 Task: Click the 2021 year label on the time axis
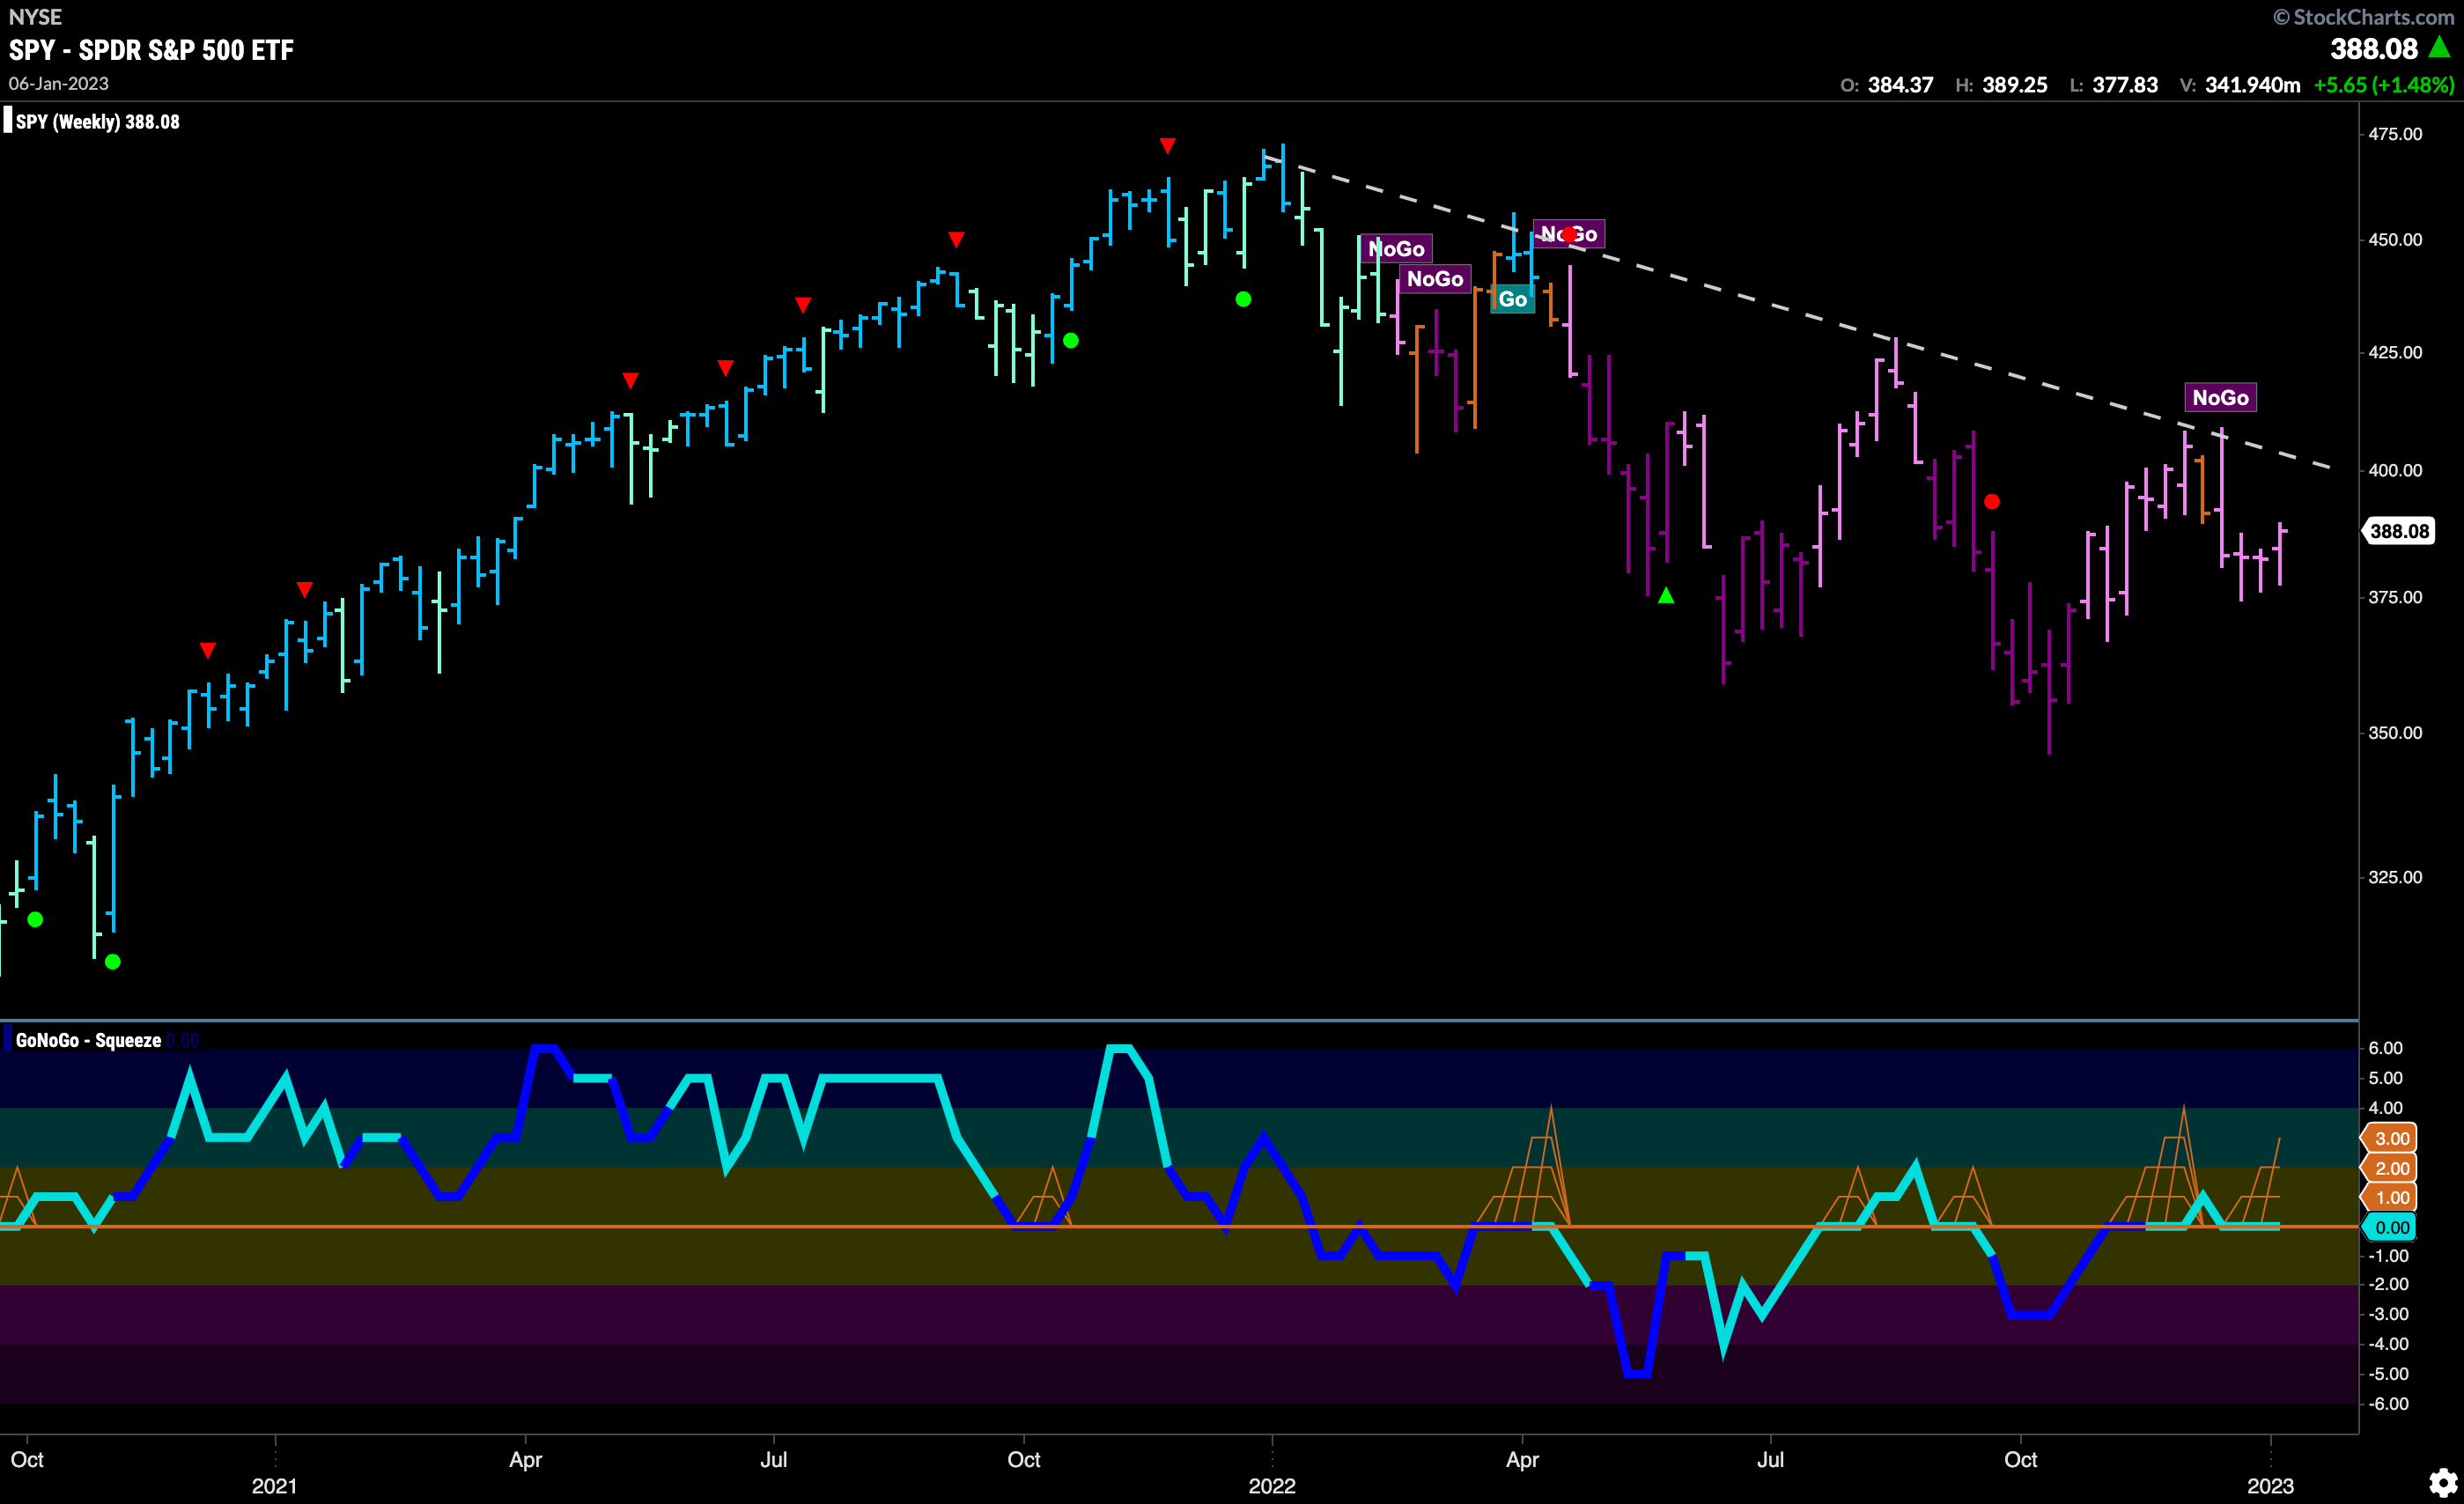click(x=274, y=1486)
